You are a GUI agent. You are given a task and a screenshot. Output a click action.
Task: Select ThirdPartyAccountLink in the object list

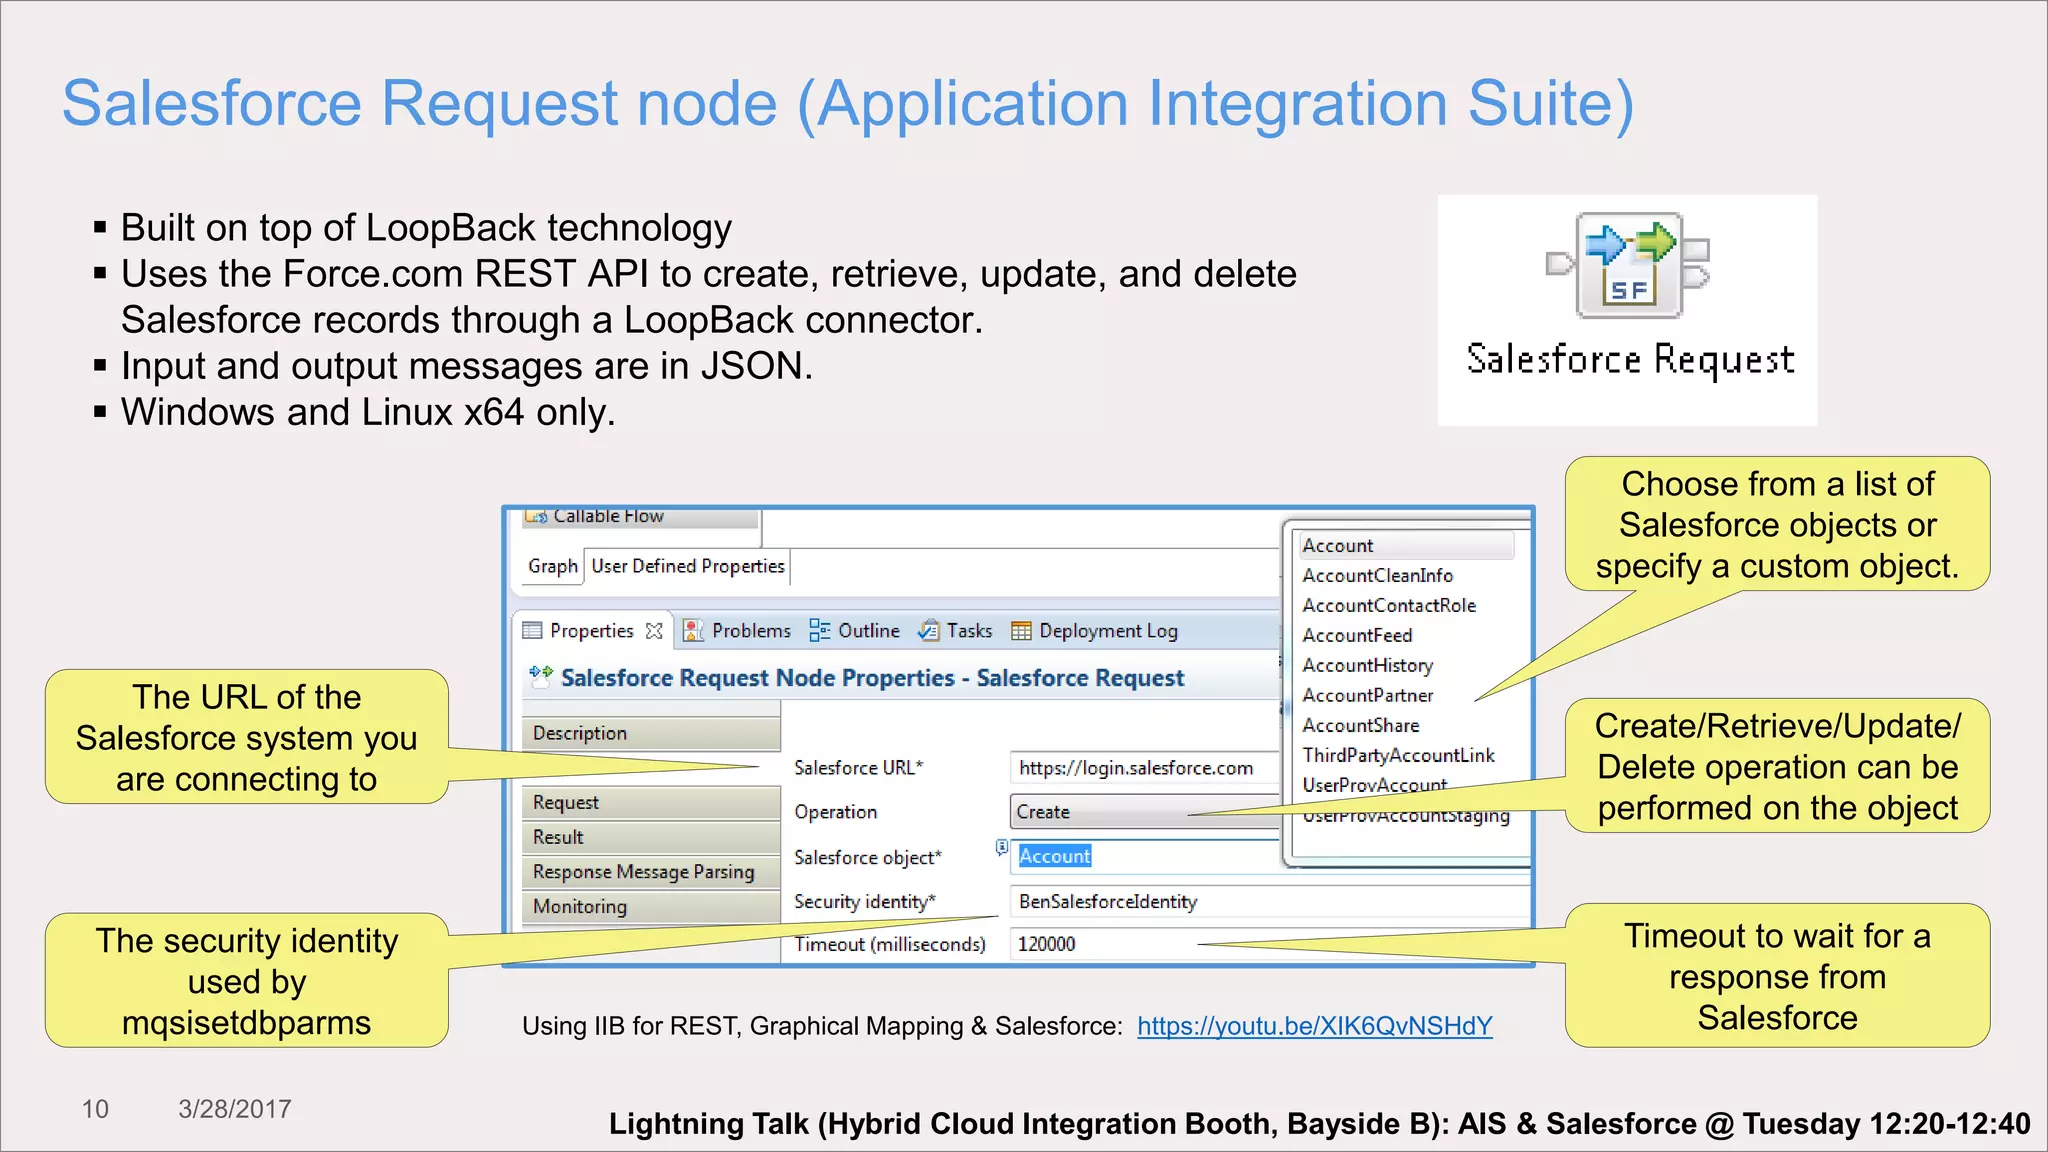pos(1398,755)
